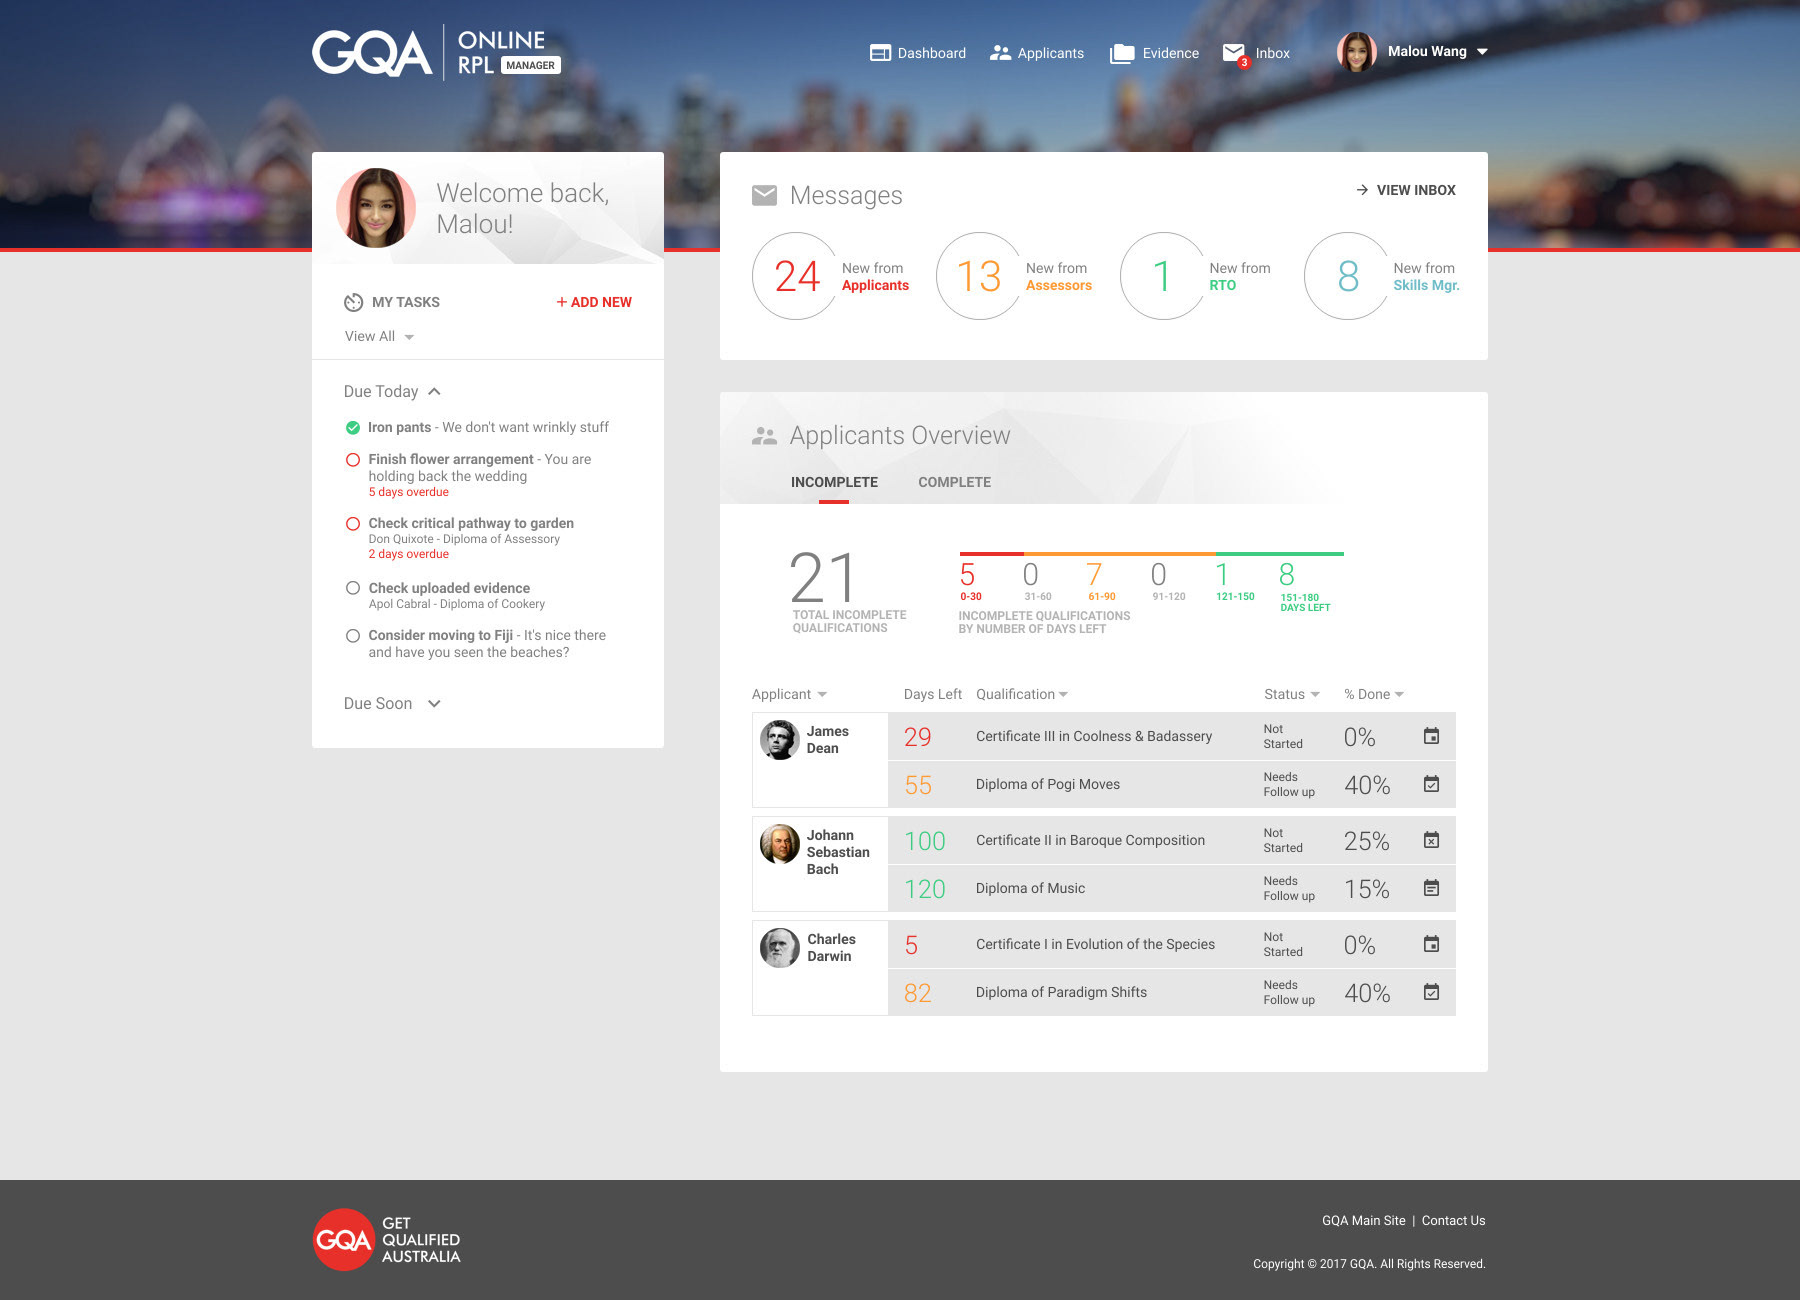Open the VIEW INBOX link

[1406, 190]
